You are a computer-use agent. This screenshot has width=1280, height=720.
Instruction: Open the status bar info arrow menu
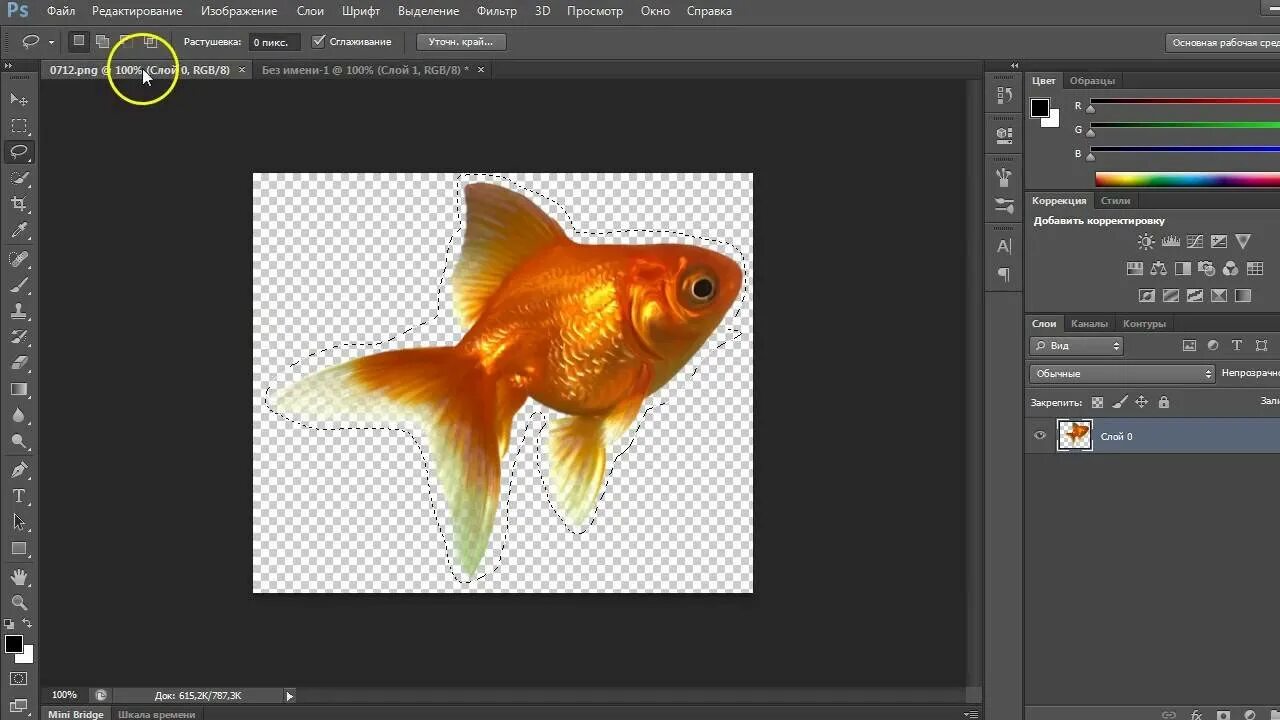point(290,695)
